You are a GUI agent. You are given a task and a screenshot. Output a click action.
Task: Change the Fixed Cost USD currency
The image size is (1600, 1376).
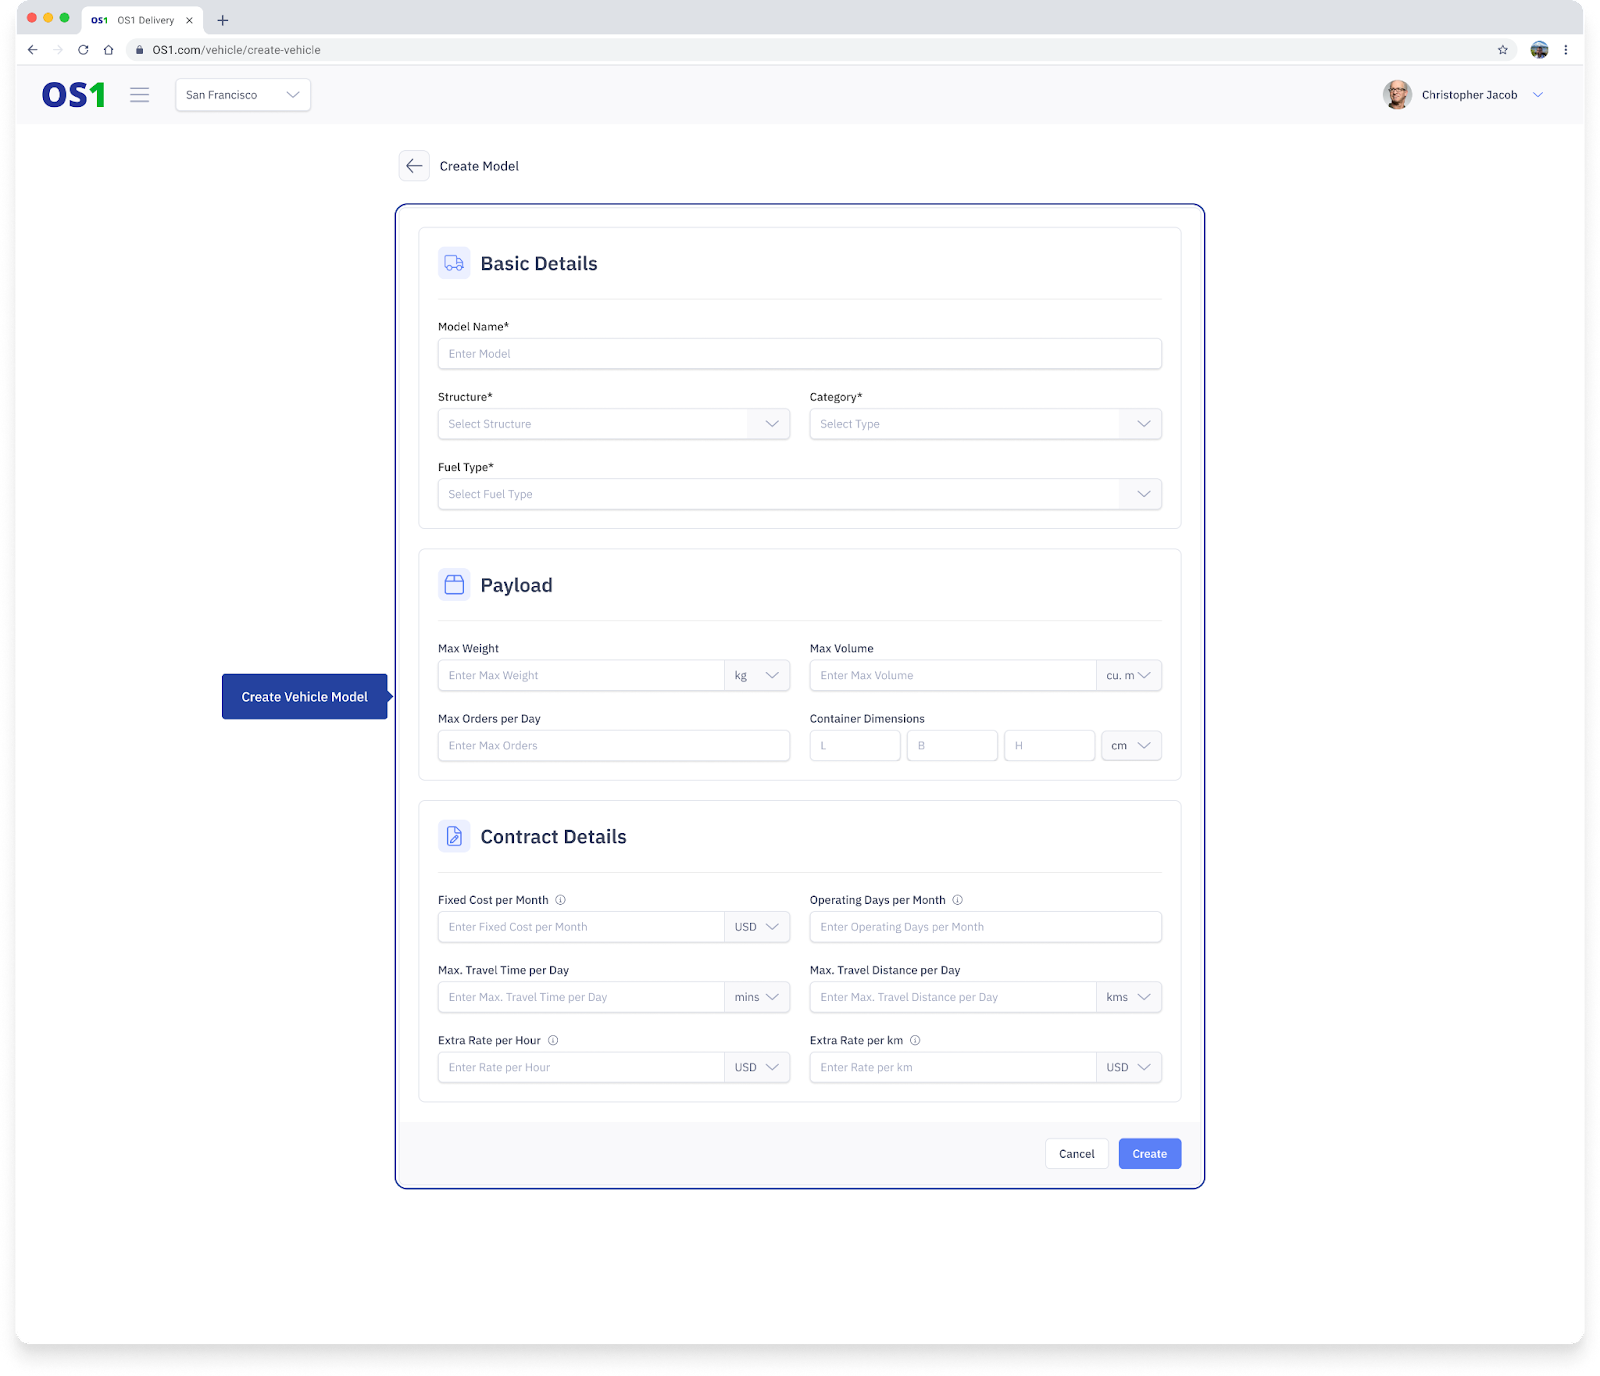tap(757, 927)
